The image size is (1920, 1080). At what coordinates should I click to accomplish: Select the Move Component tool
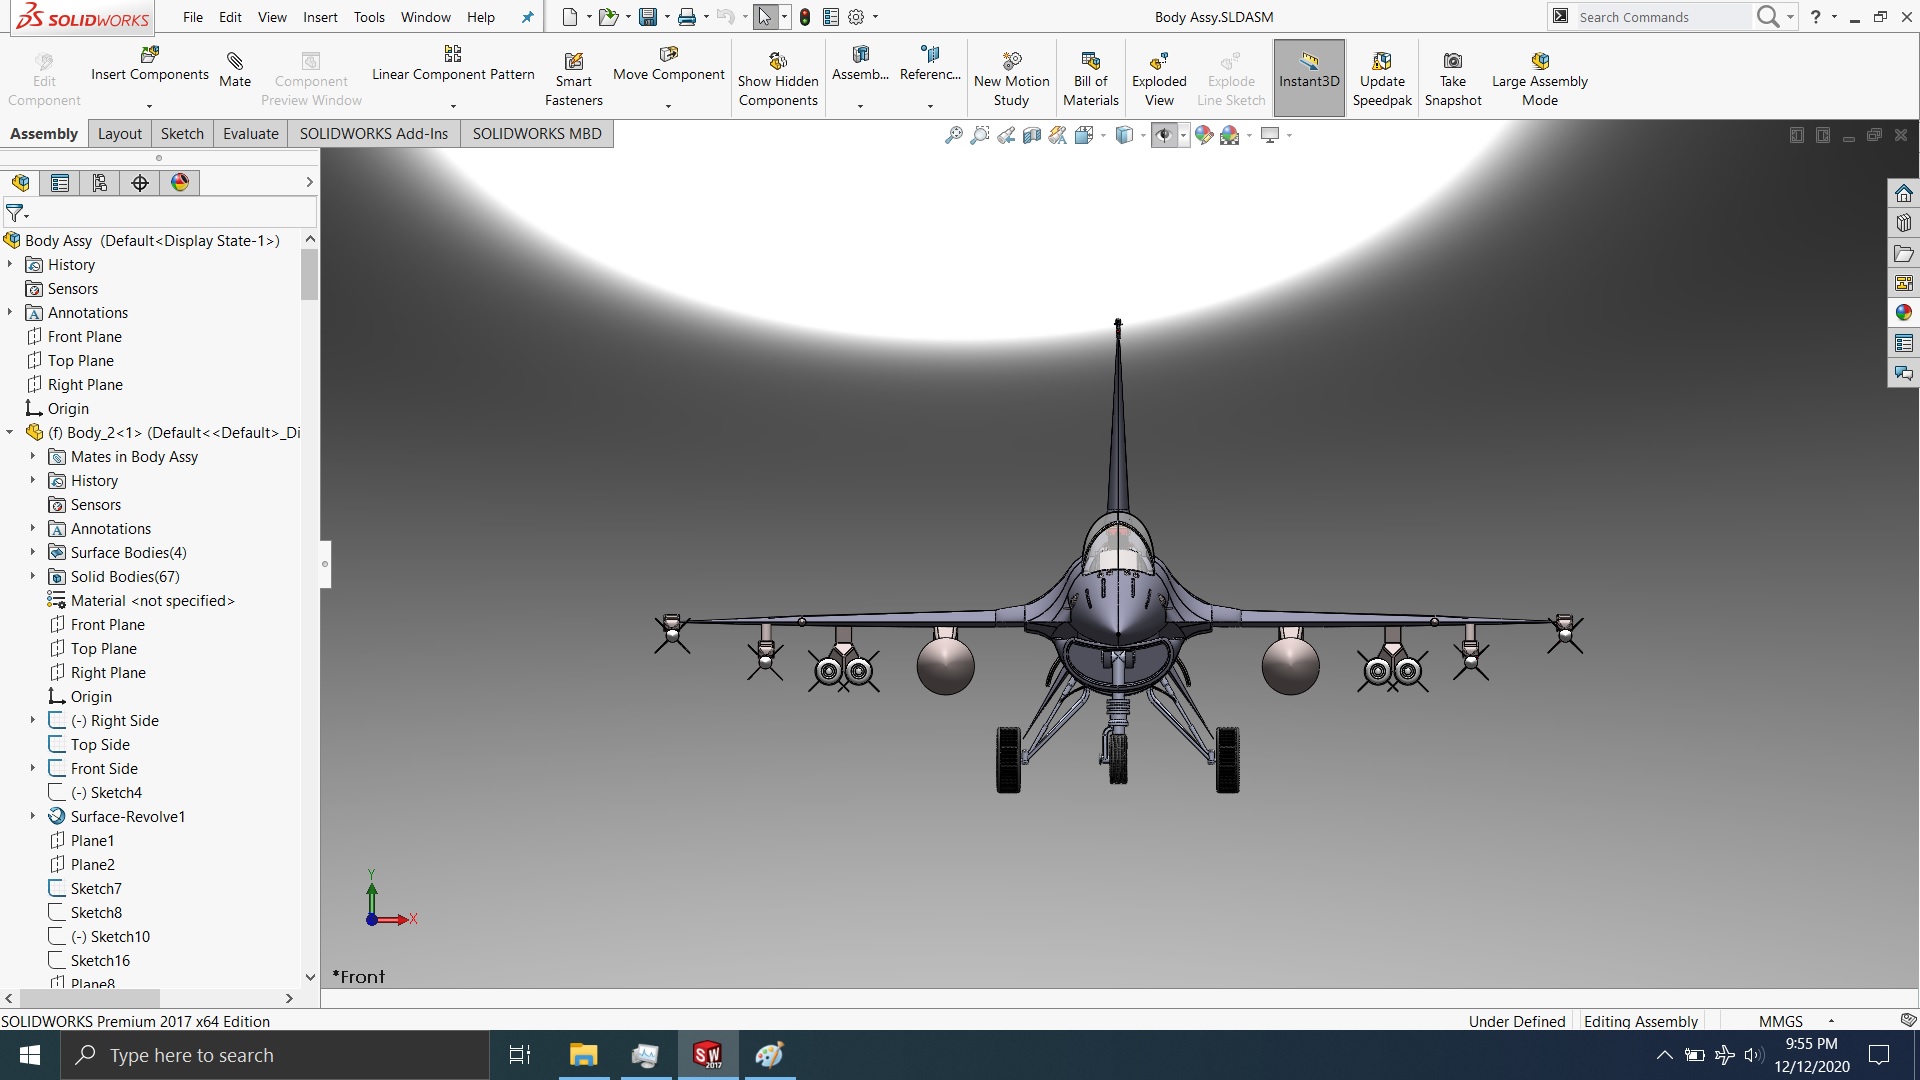tap(668, 64)
